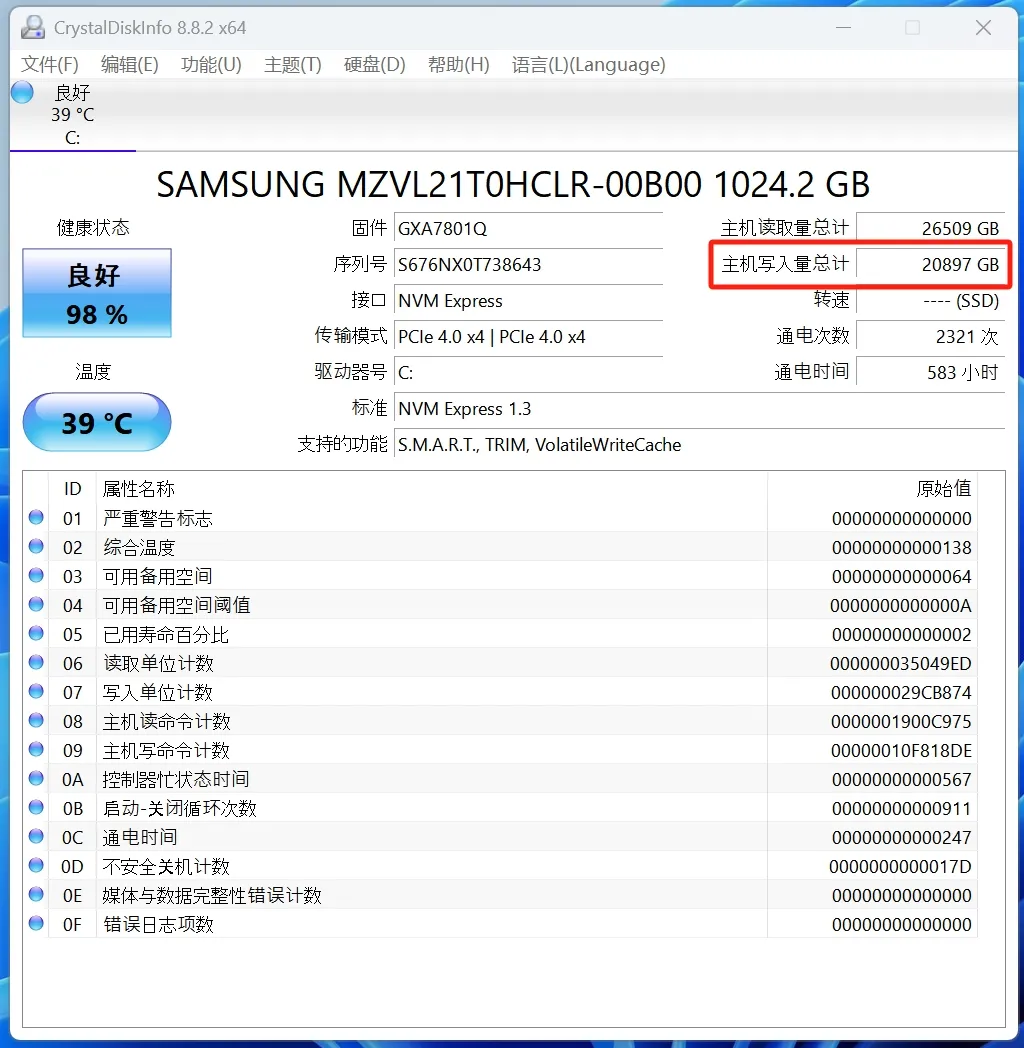Click the status orb for row 0C 通电时间
Image resolution: width=1024 pixels, height=1048 pixels.
(x=36, y=836)
